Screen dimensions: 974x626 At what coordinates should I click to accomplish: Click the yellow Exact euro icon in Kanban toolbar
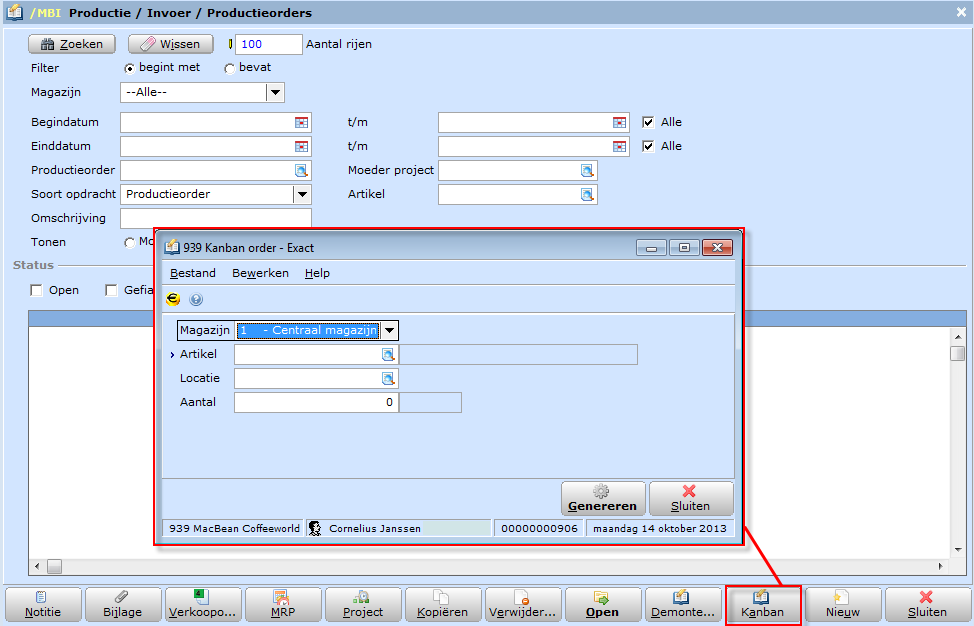(173, 299)
